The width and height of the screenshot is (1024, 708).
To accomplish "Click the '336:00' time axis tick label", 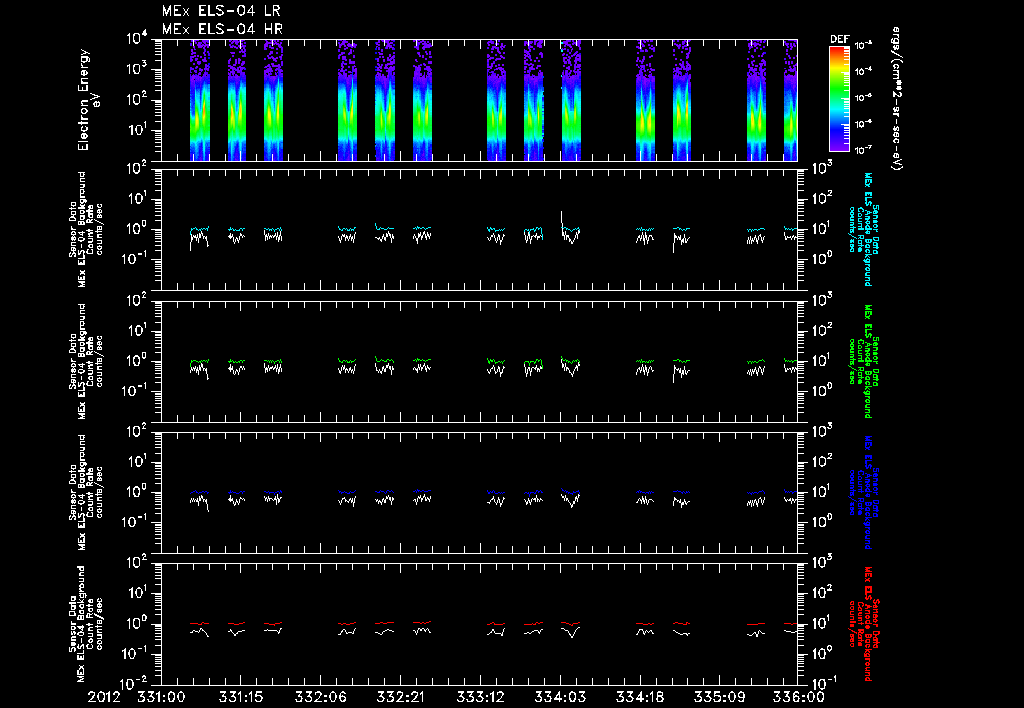I will click(799, 698).
